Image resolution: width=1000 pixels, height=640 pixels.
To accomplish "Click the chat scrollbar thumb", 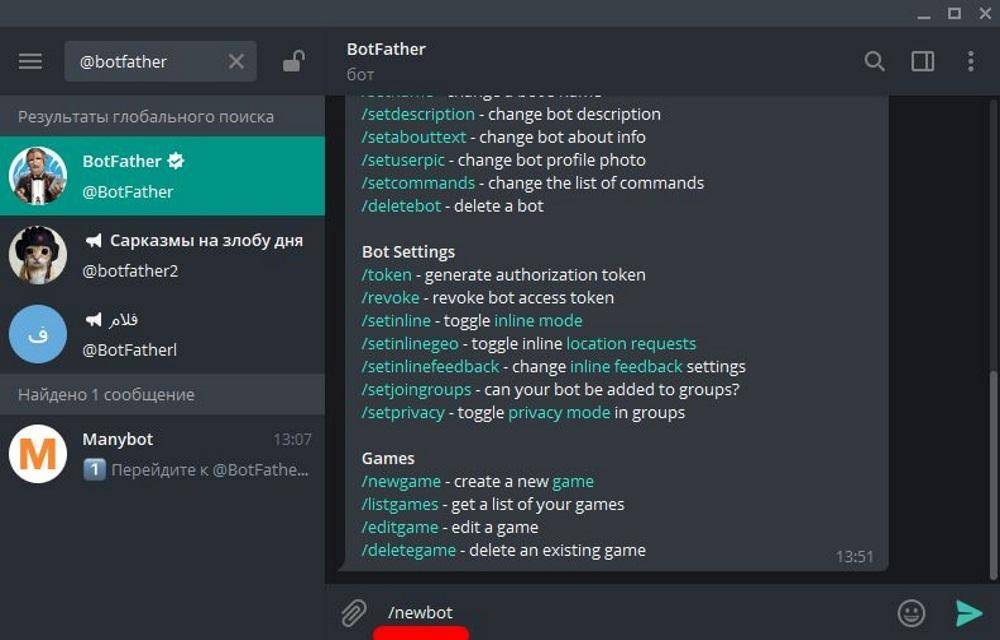I will click(993, 475).
